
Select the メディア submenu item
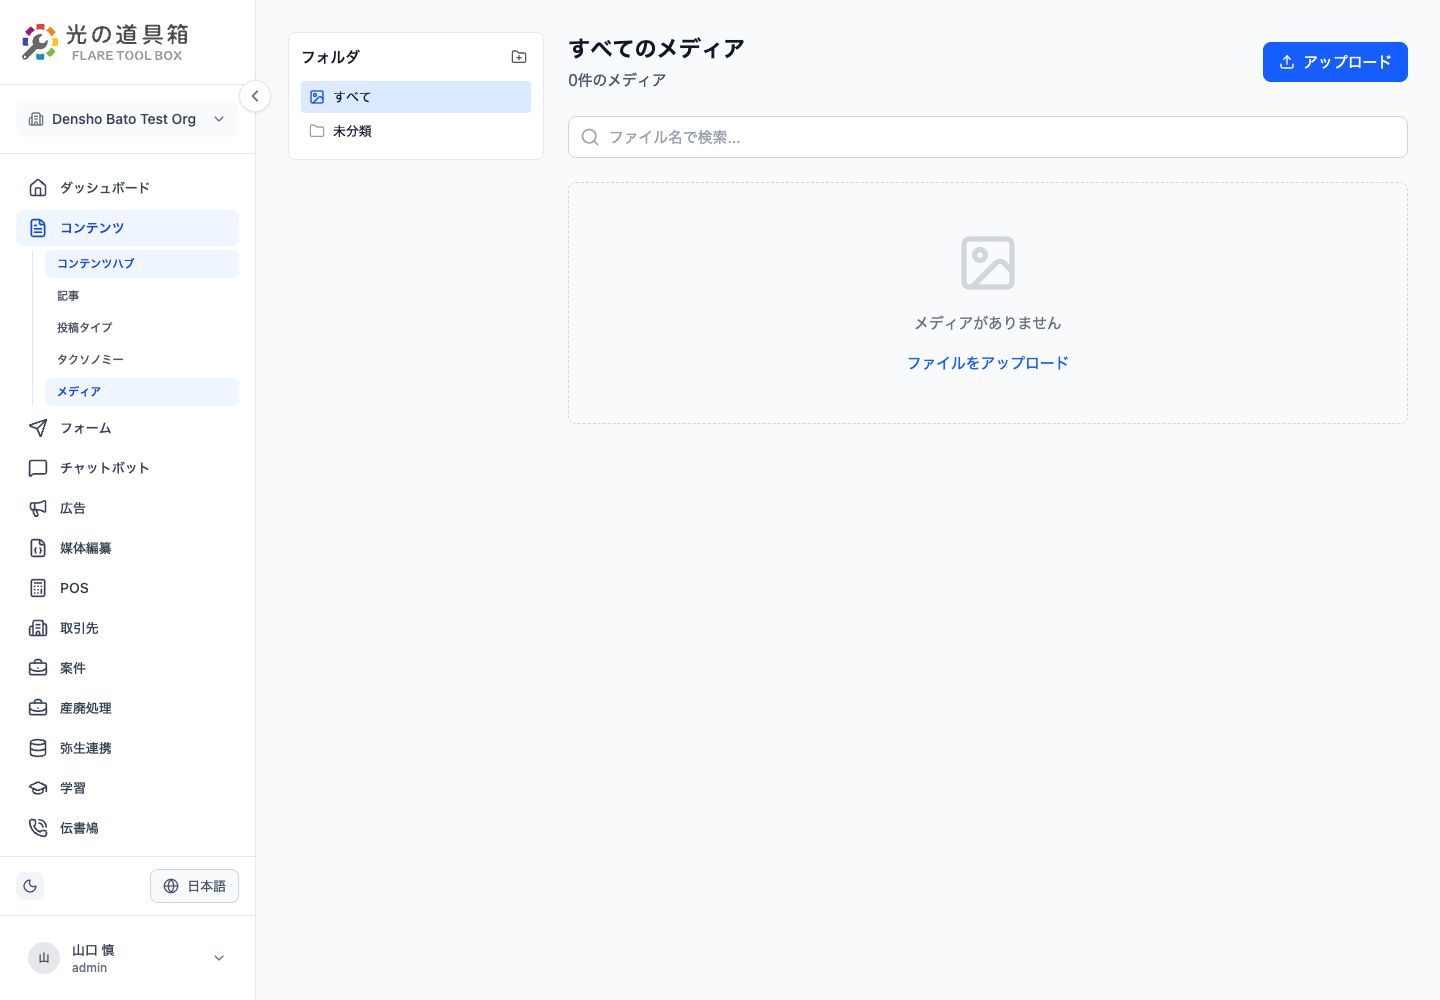(142, 392)
